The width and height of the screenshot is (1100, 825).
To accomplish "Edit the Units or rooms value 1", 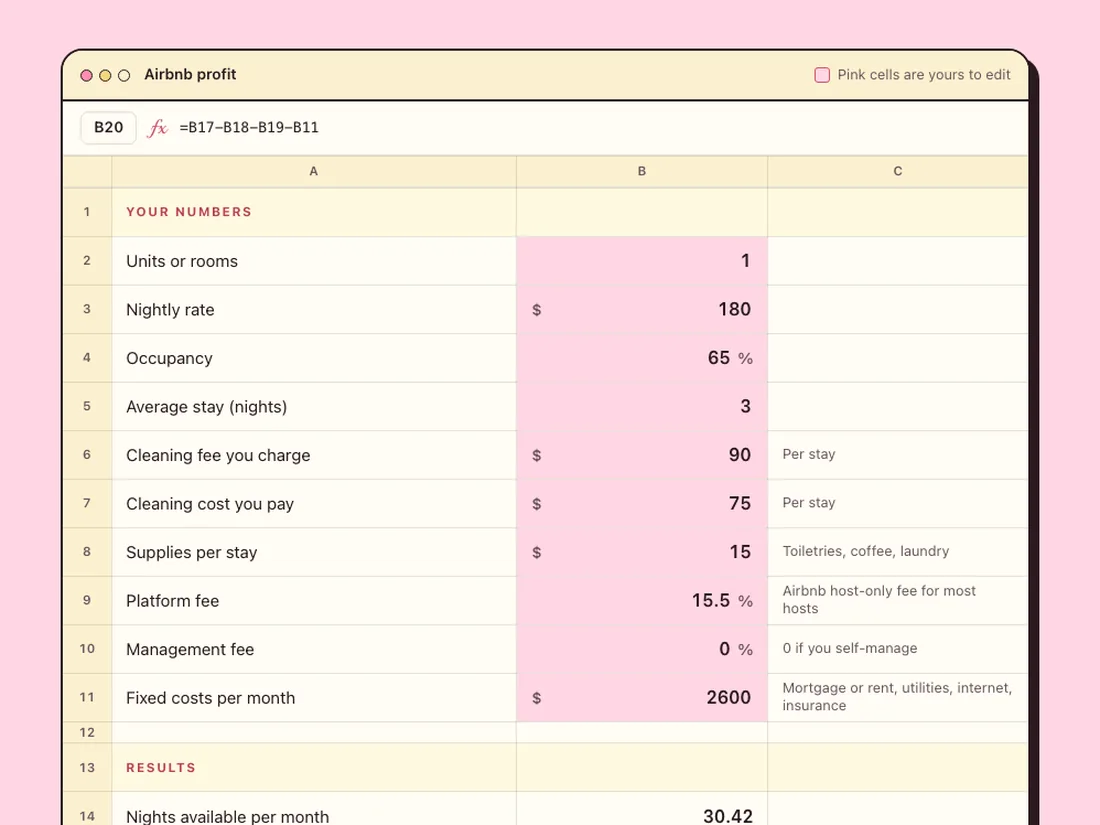I will point(642,261).
